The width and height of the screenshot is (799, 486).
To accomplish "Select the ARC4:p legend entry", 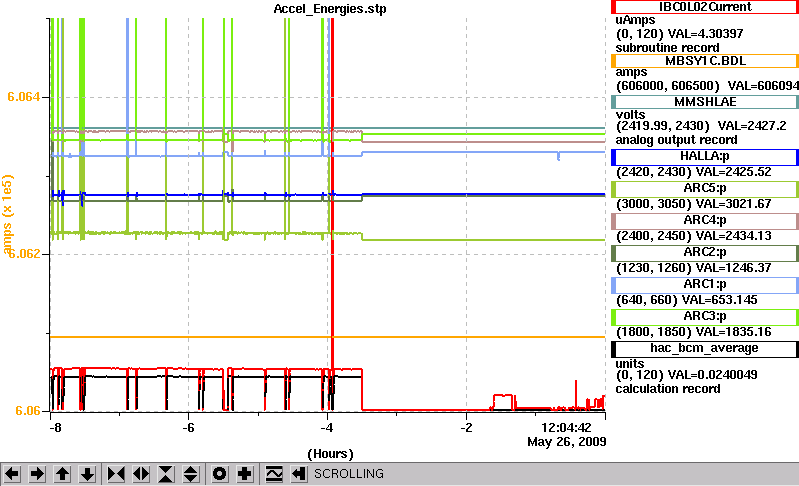I will pyautogui.click(x=705, y=221).
